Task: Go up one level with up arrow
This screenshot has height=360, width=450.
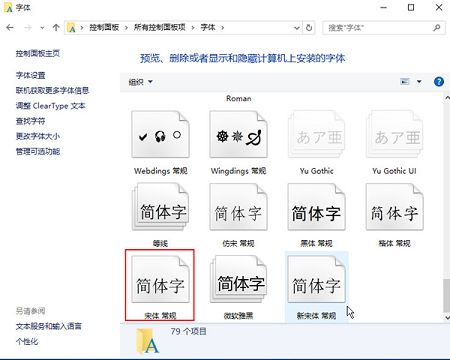Action: point(56,28)
